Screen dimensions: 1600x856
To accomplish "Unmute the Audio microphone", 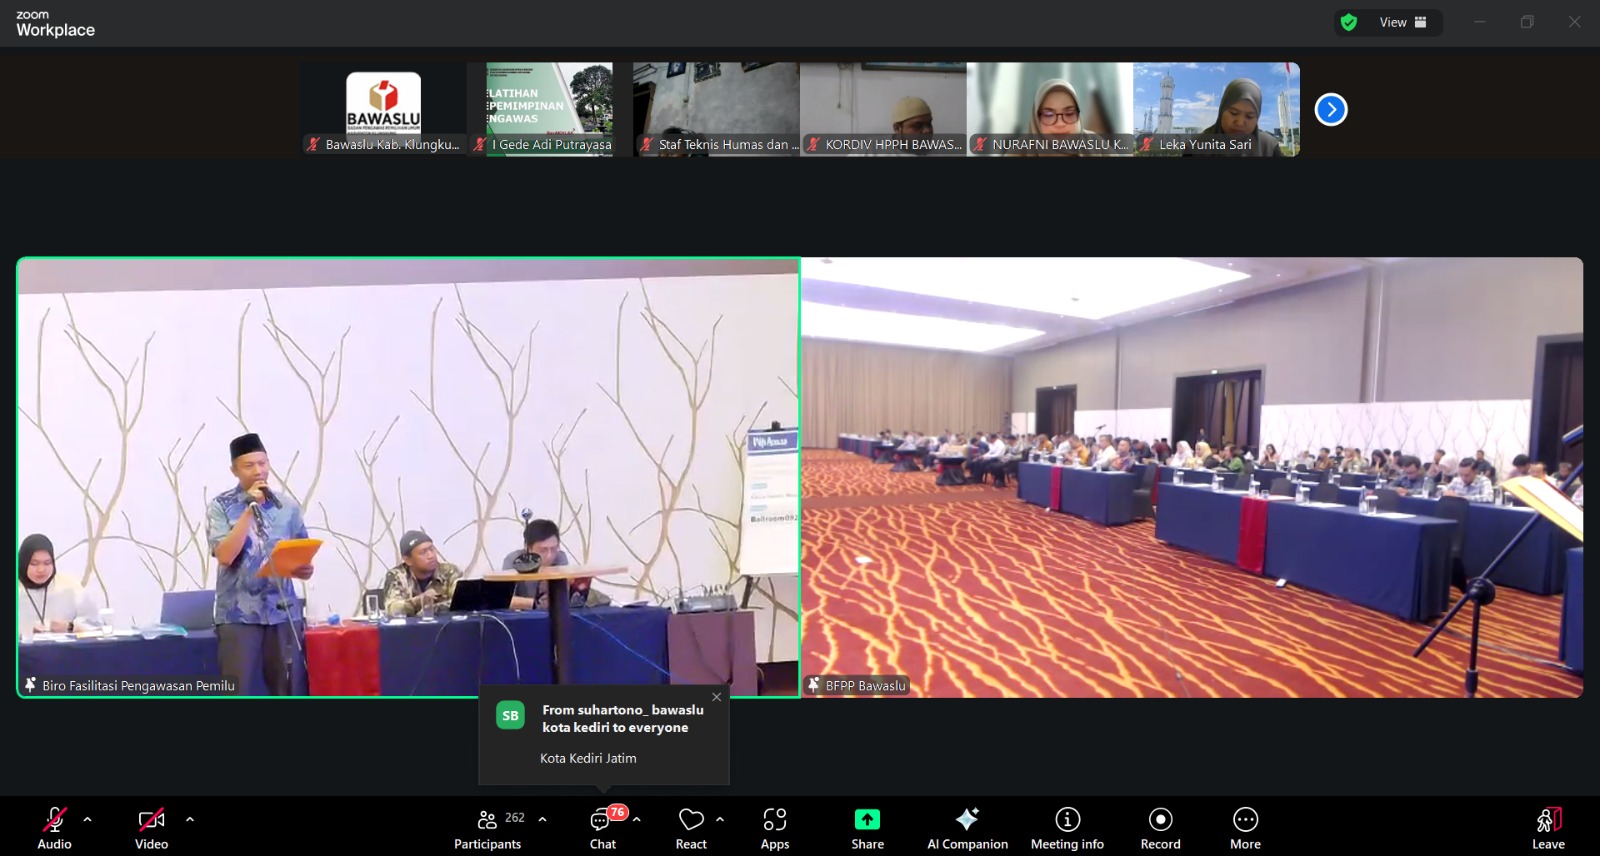I will (54, 829).
